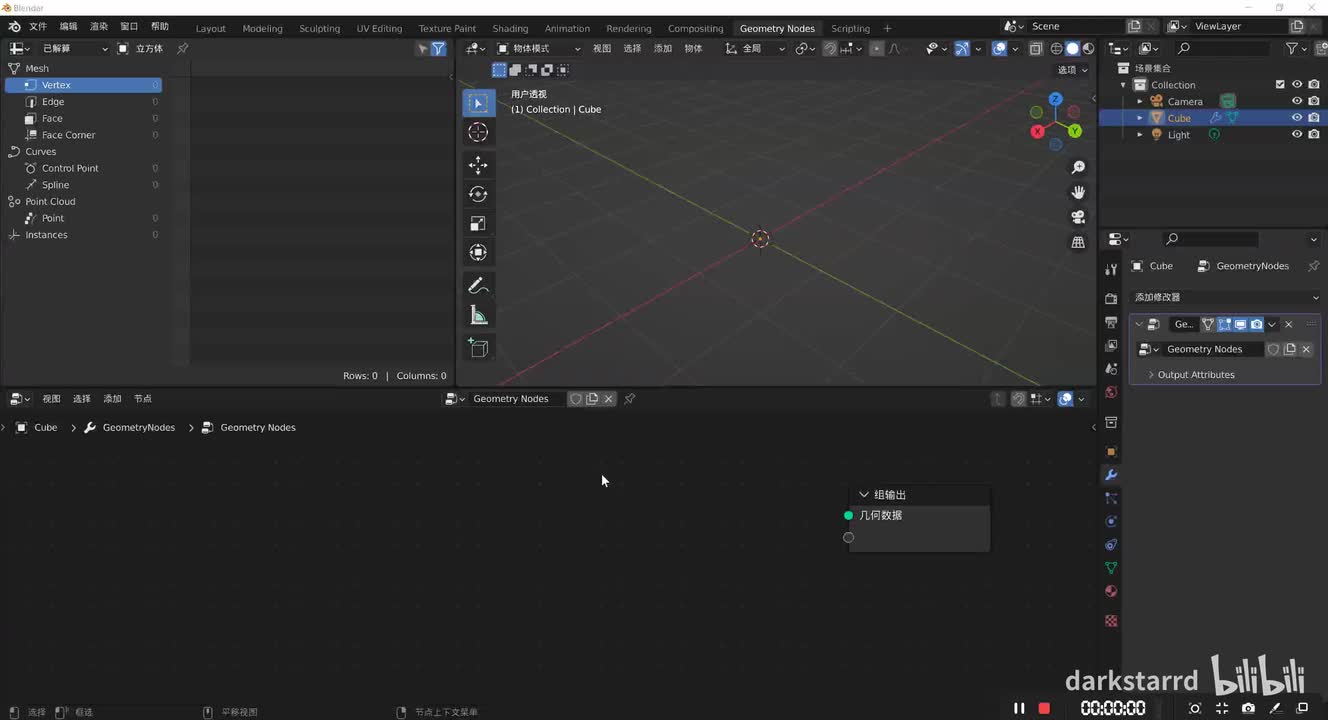
Task: Select the Scale tool in viewport toolbar
Action: pos(478,223)
